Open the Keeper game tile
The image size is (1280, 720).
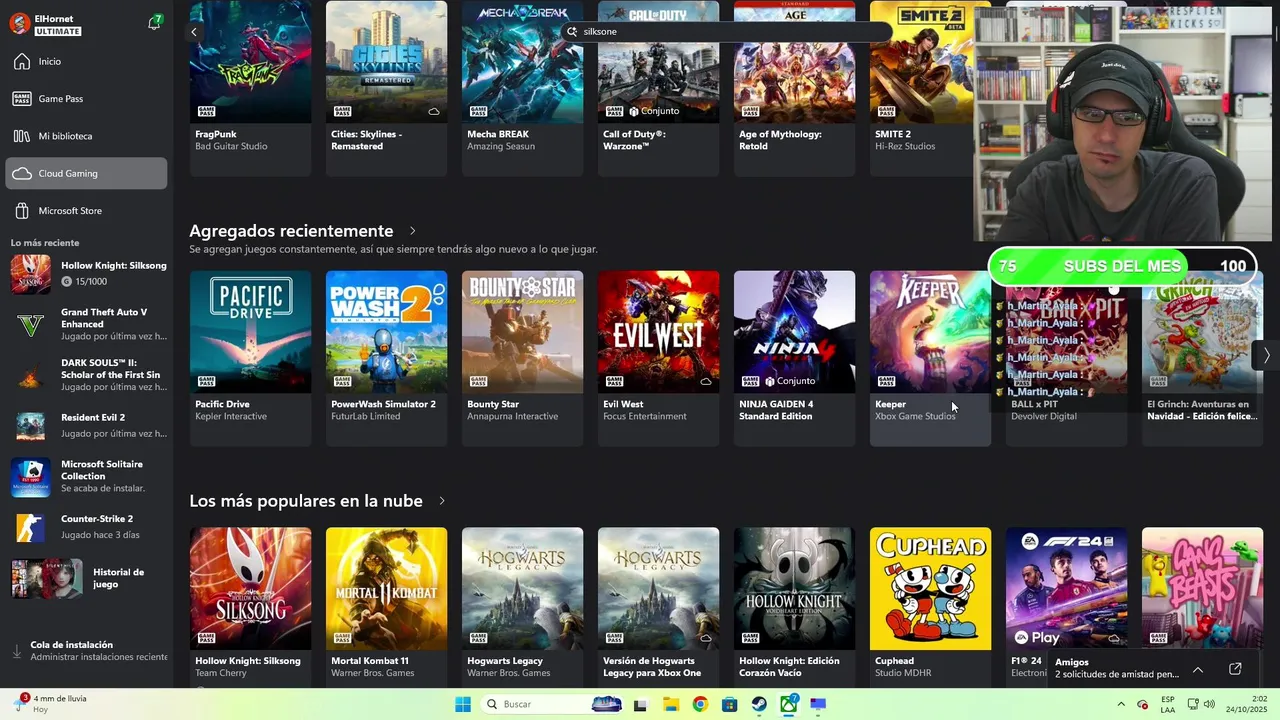click(930, 358)
